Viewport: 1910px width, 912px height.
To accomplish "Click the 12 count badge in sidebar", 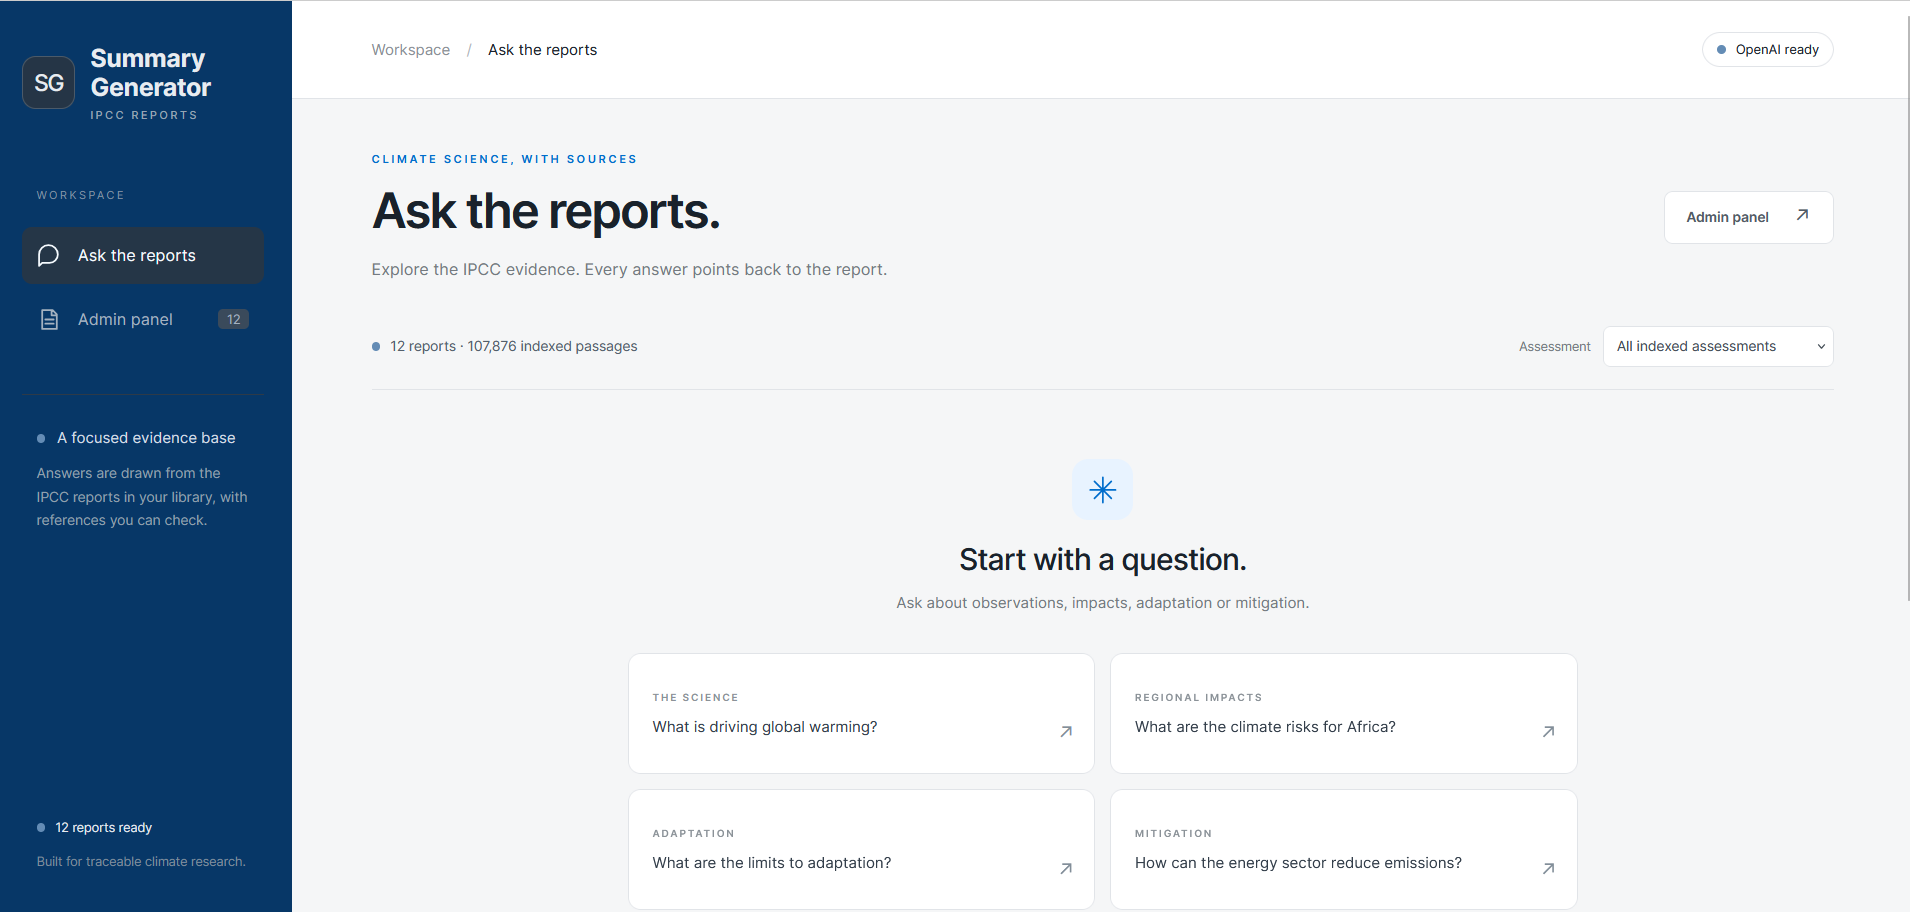I will pyautogui.click(x=233, y=319).
